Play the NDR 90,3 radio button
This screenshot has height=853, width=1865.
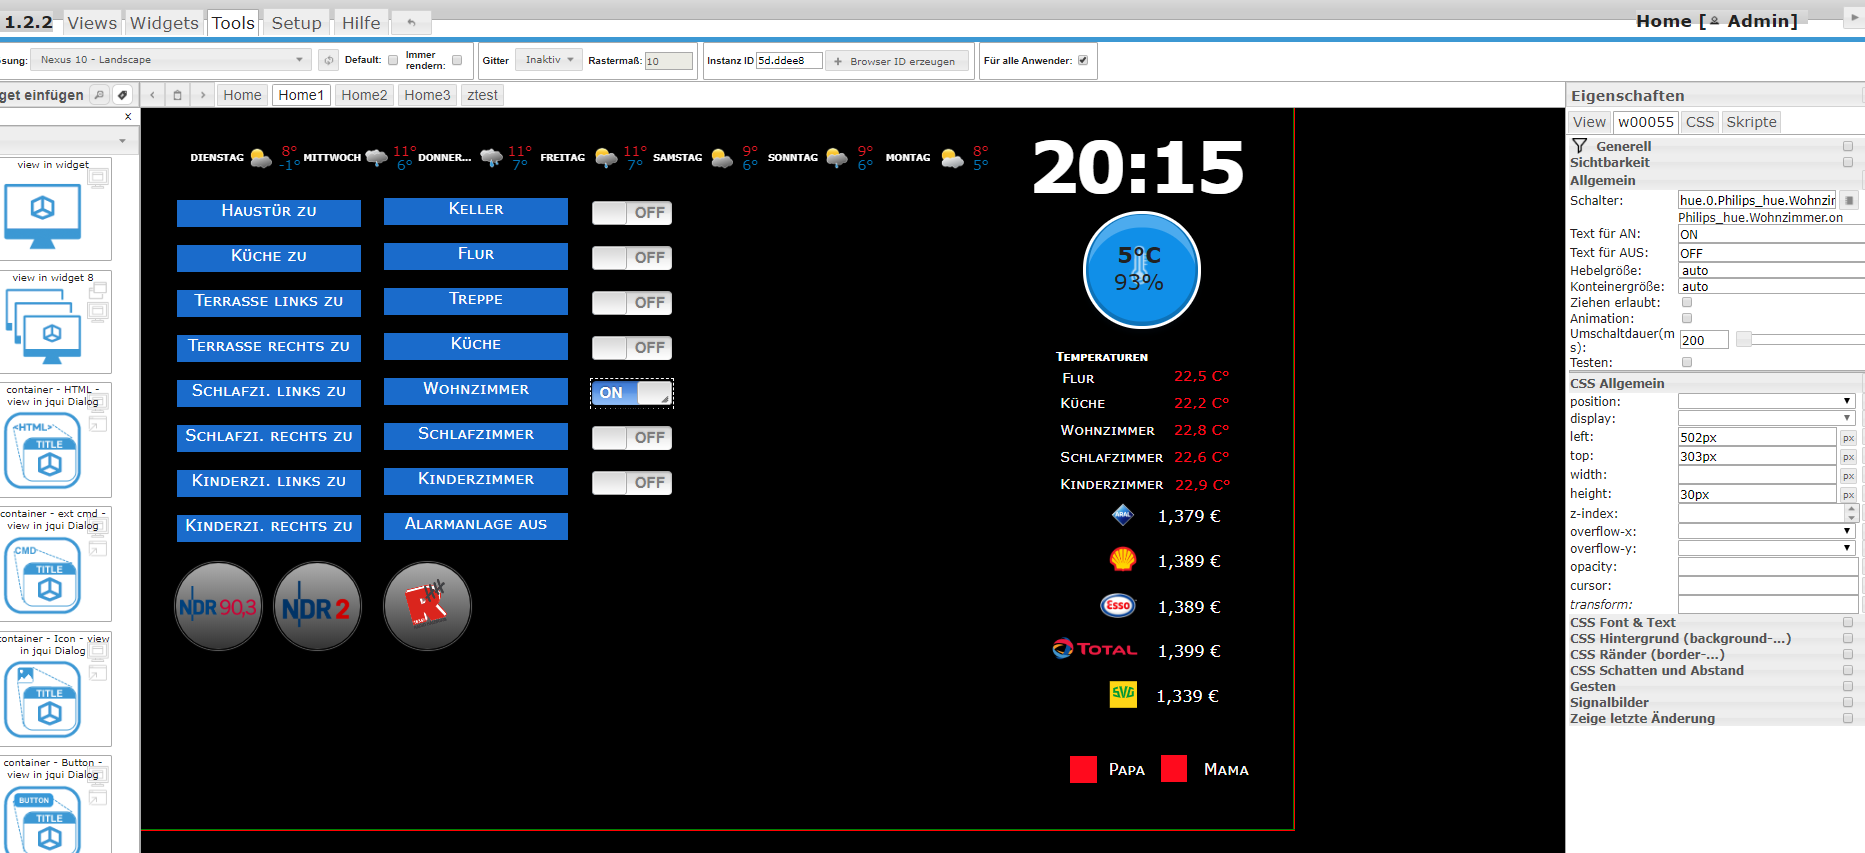tap(218, 606)
